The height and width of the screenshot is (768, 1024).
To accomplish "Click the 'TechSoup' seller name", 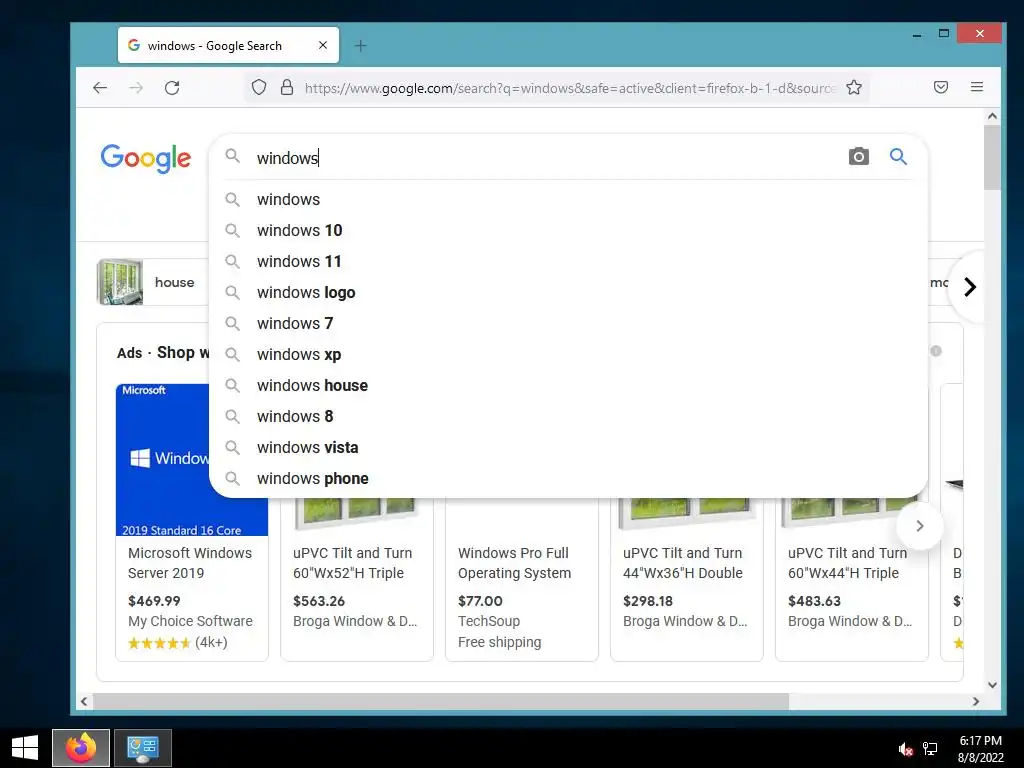I will point(489,621).
